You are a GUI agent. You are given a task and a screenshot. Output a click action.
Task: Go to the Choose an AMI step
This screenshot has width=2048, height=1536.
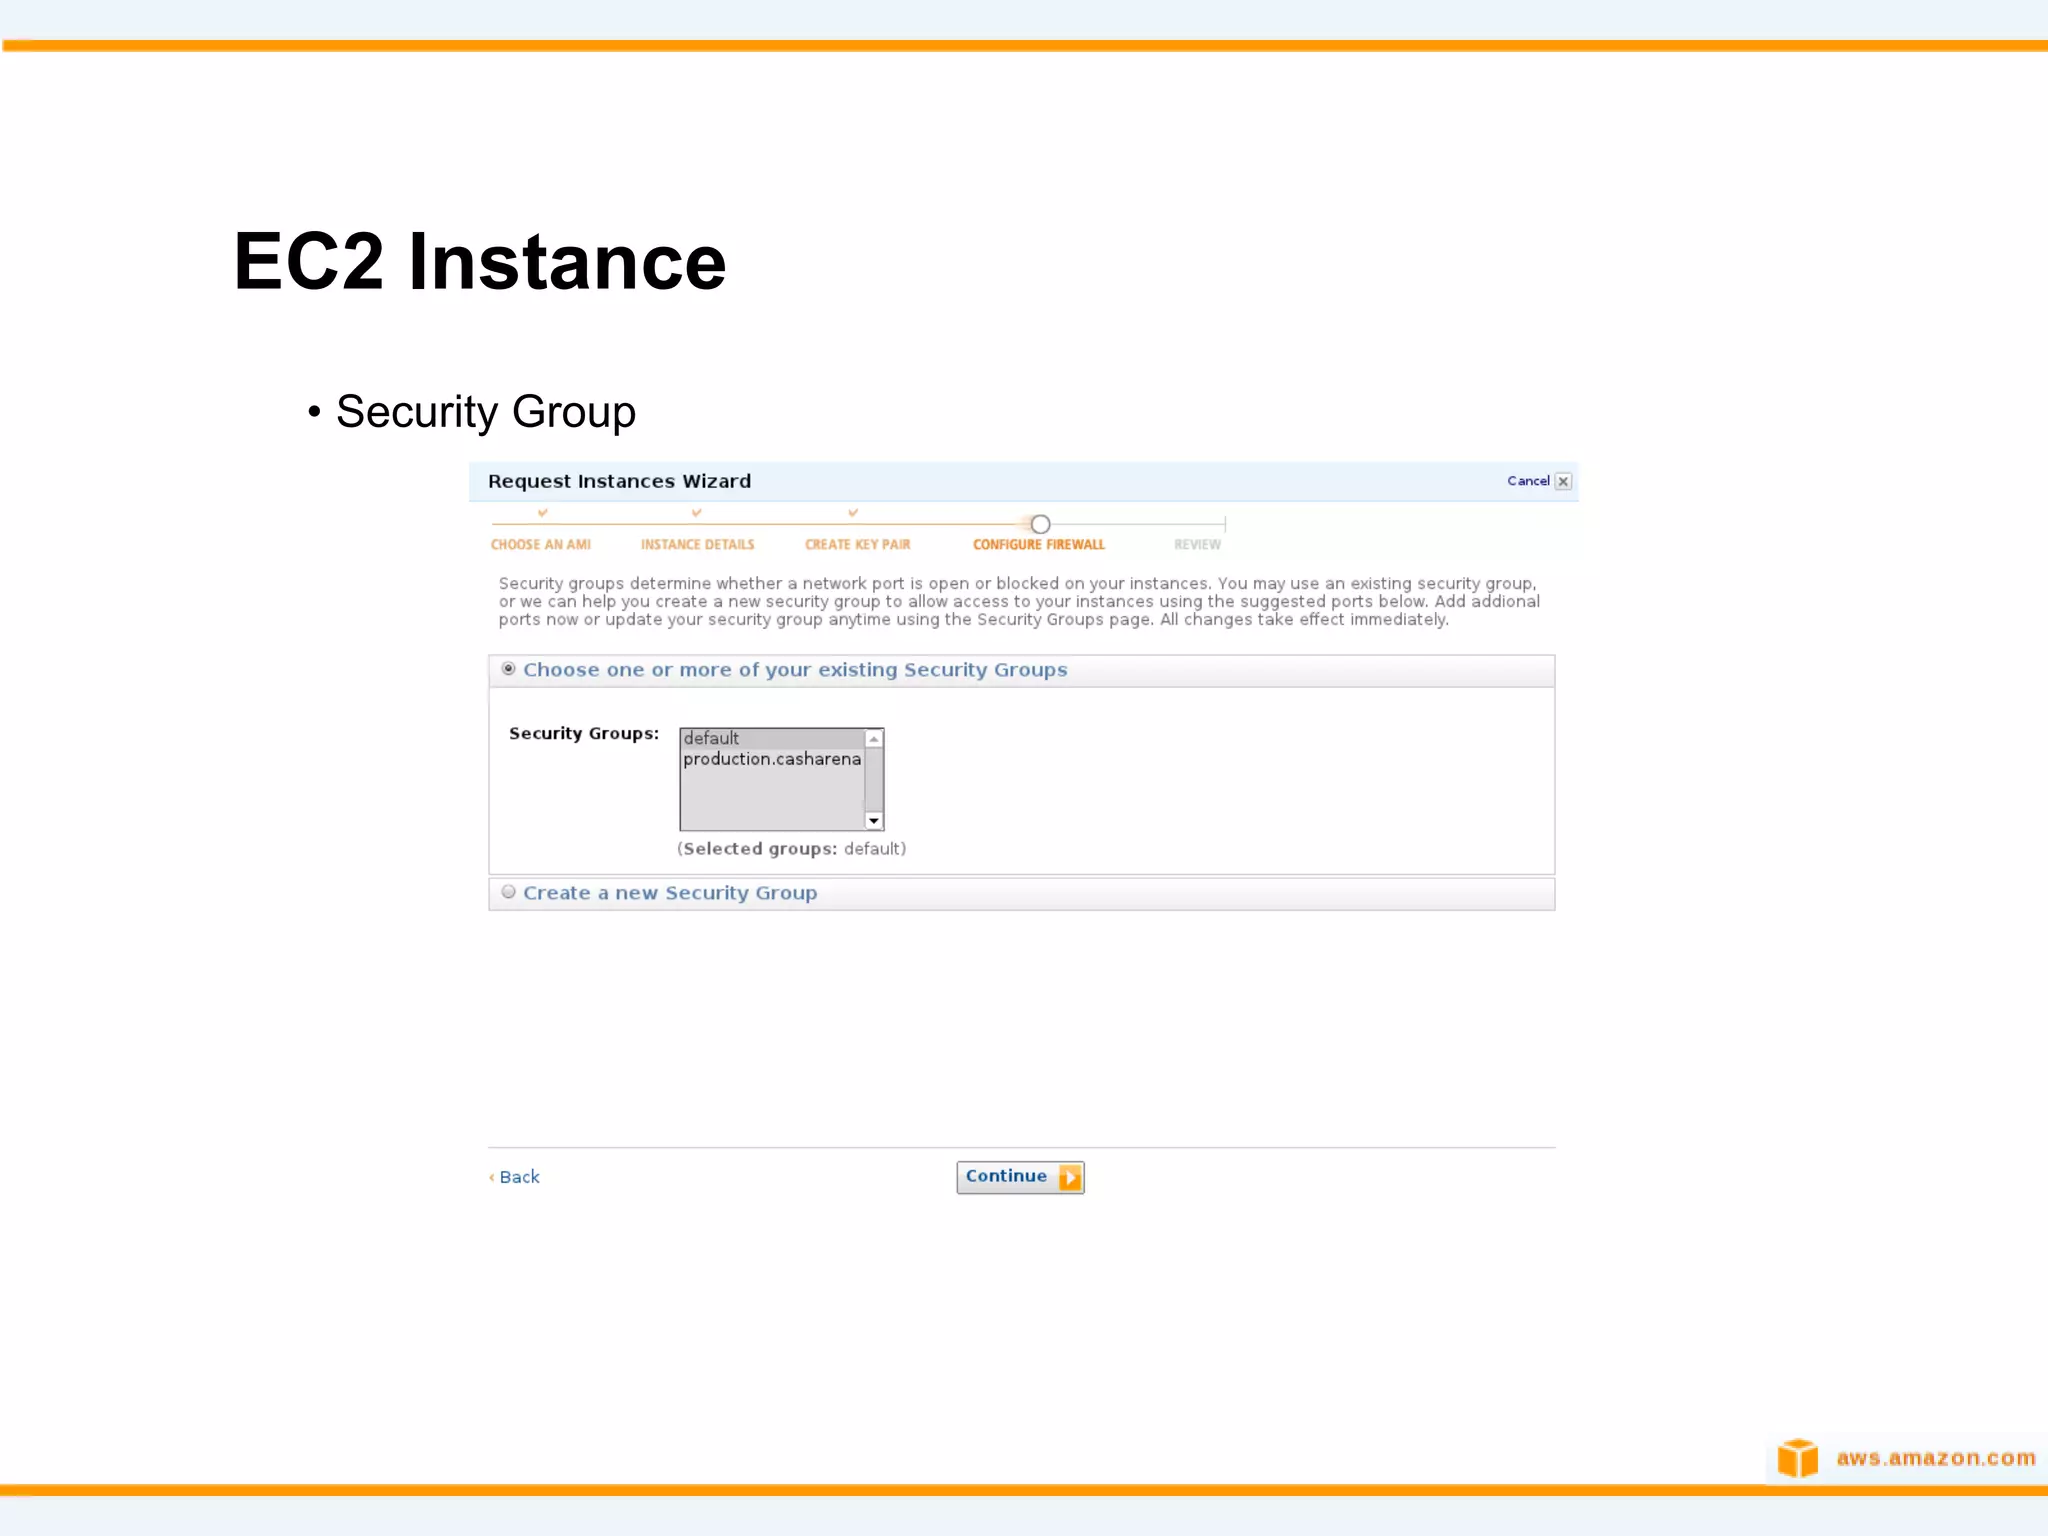540,545
